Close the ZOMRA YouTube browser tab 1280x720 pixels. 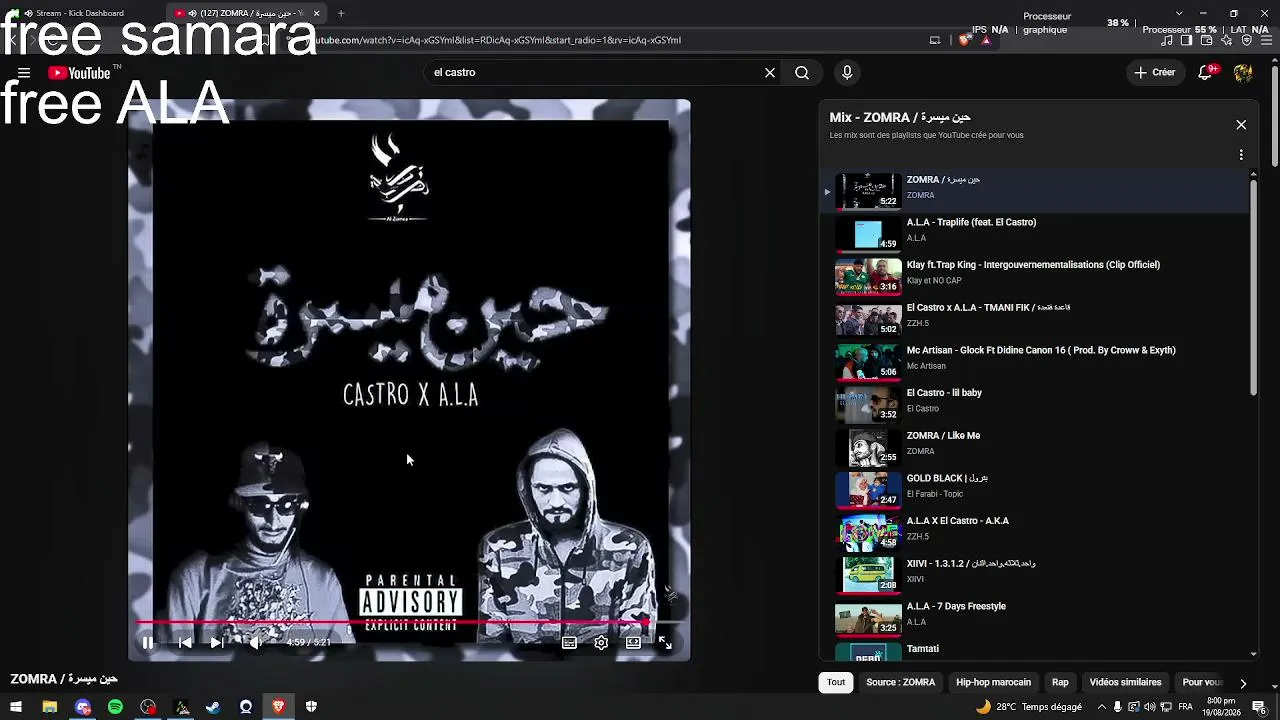click(x=316, y=13)
